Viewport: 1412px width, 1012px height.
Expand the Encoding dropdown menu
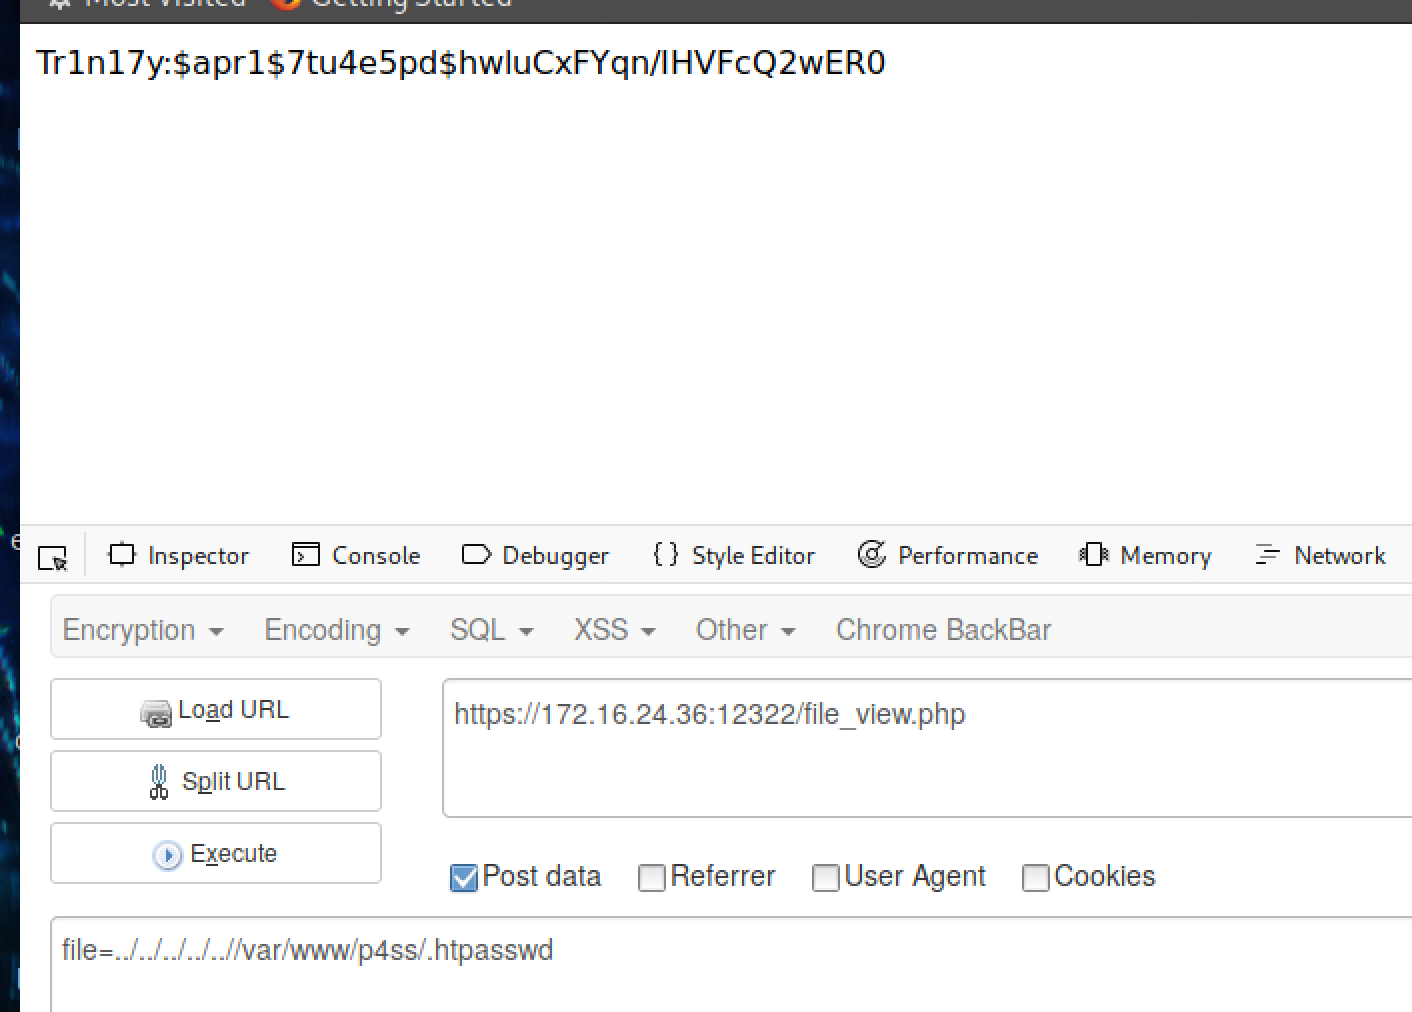(x=337, y=630)
